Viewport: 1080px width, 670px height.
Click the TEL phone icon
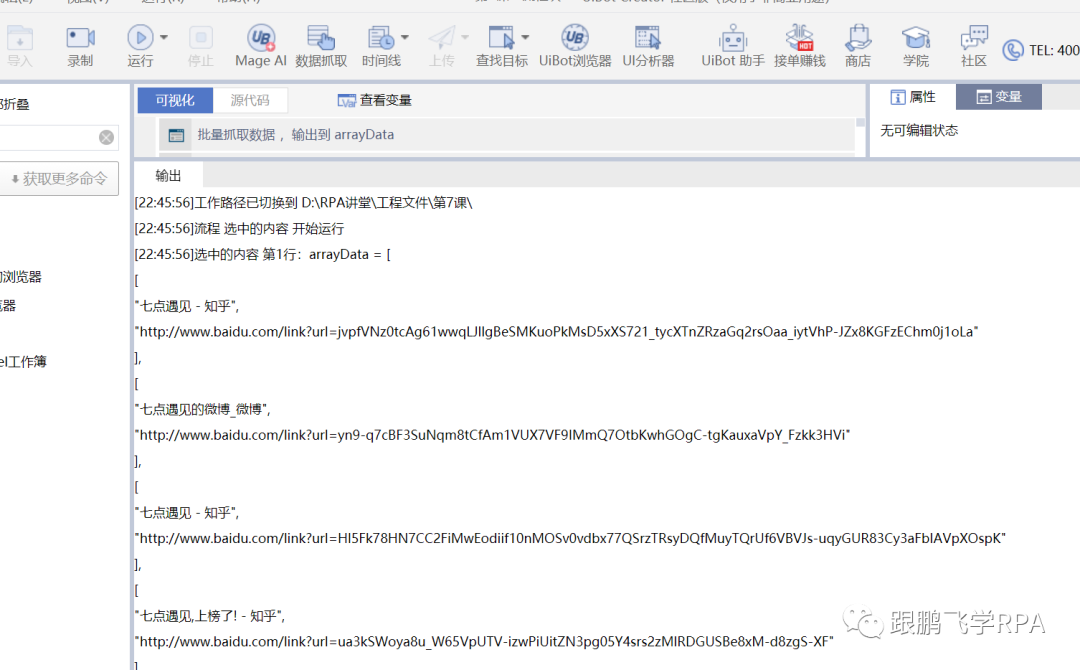click(1013, 50)
